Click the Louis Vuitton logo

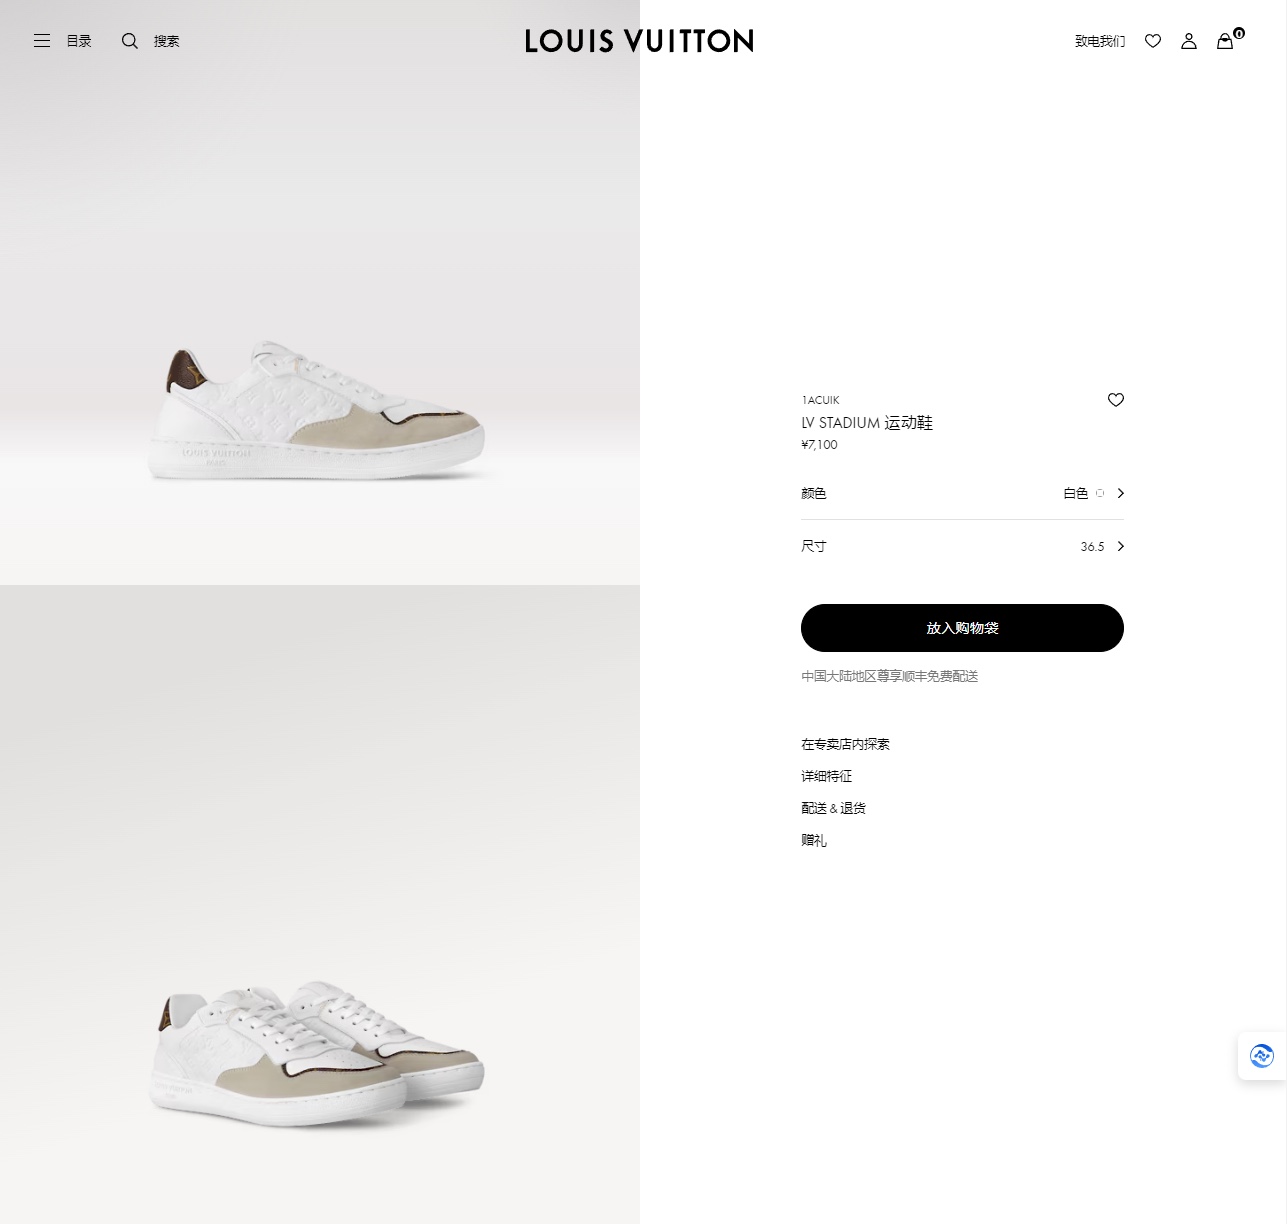(x=639, y=41)
